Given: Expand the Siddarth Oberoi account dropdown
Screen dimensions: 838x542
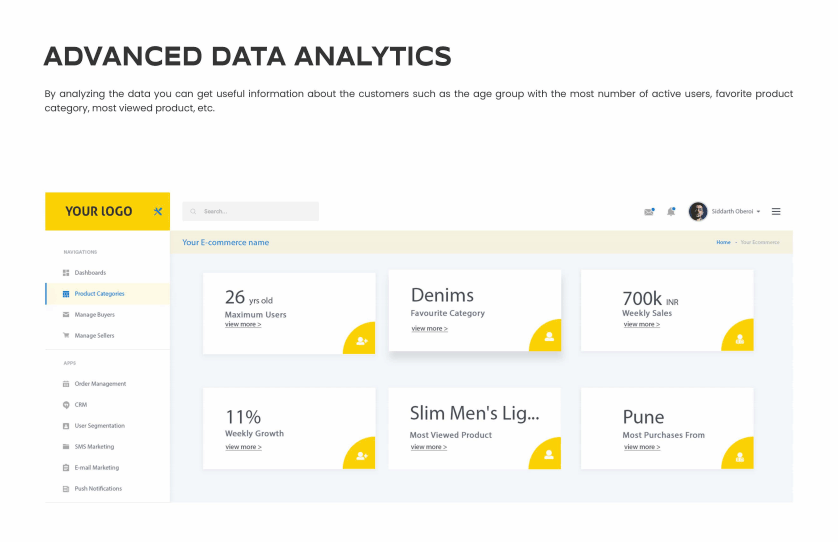Looking at the screenshot, I should pos(759,212).
